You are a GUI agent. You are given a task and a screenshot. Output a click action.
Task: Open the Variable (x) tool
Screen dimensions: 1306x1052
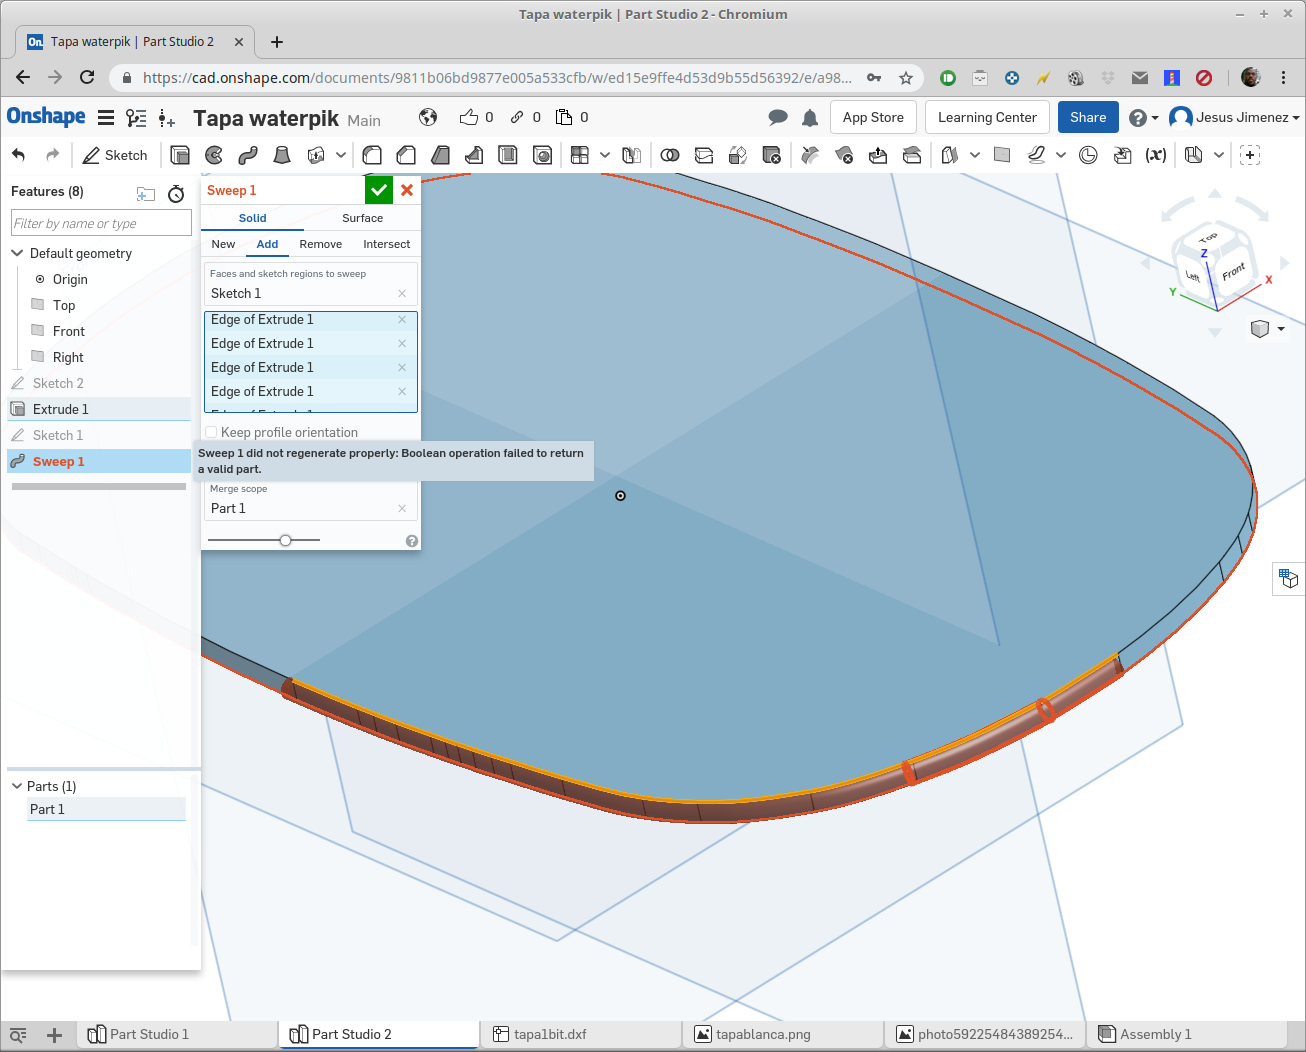coord(1156,155)
